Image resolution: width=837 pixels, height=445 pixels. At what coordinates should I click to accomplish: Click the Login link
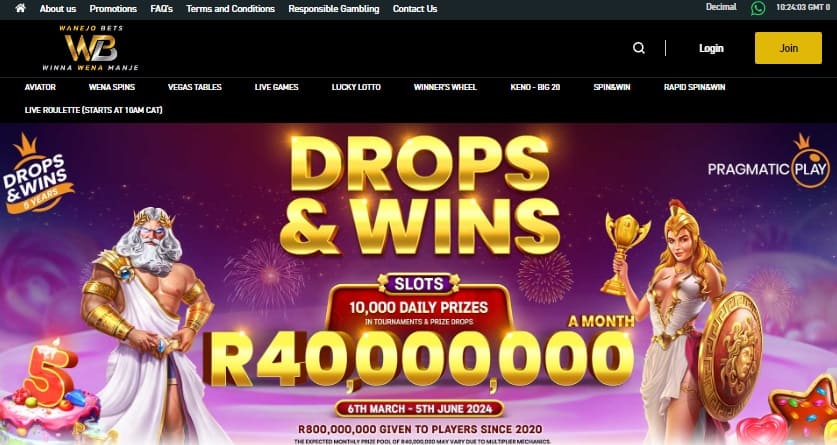click(x=711, y=48)
